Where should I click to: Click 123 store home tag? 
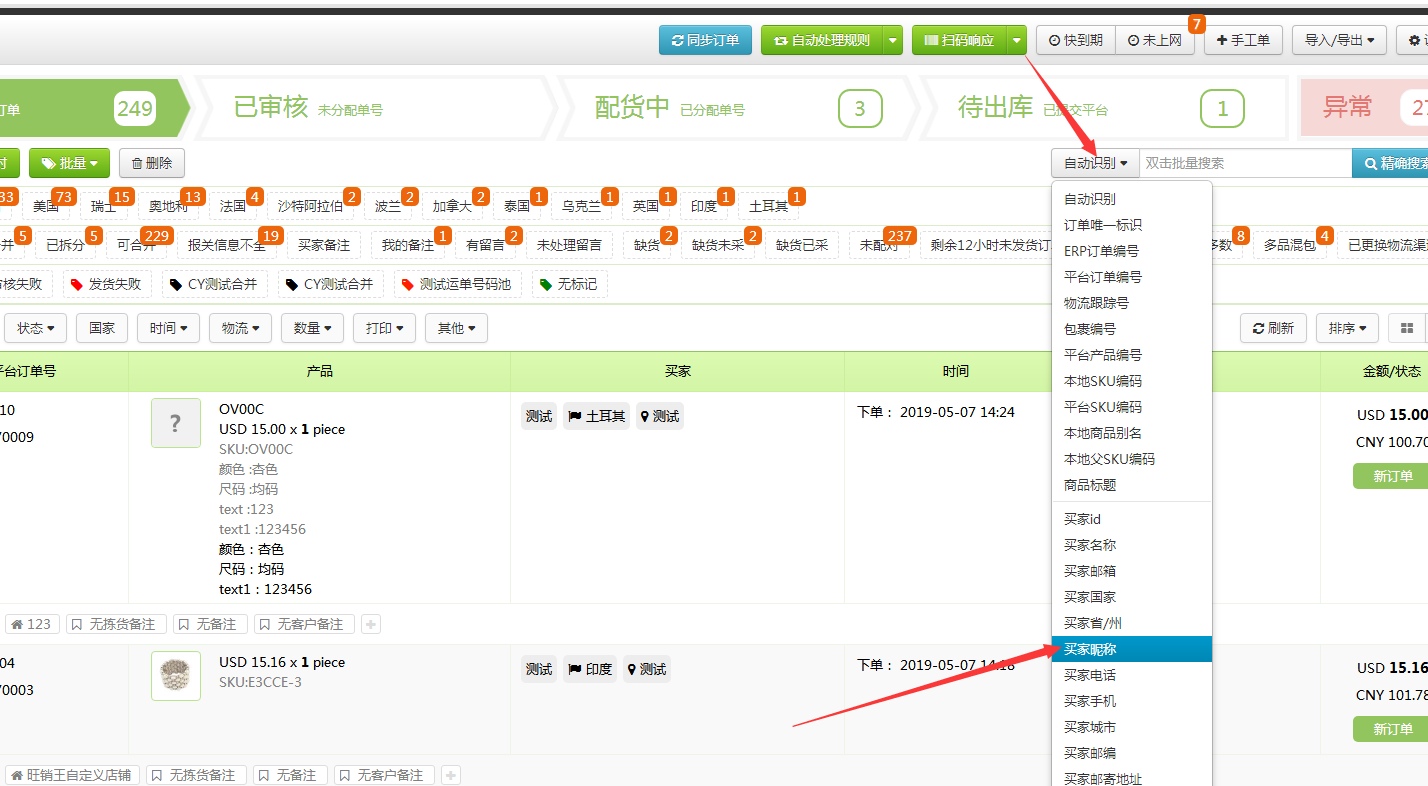(31, 624)
